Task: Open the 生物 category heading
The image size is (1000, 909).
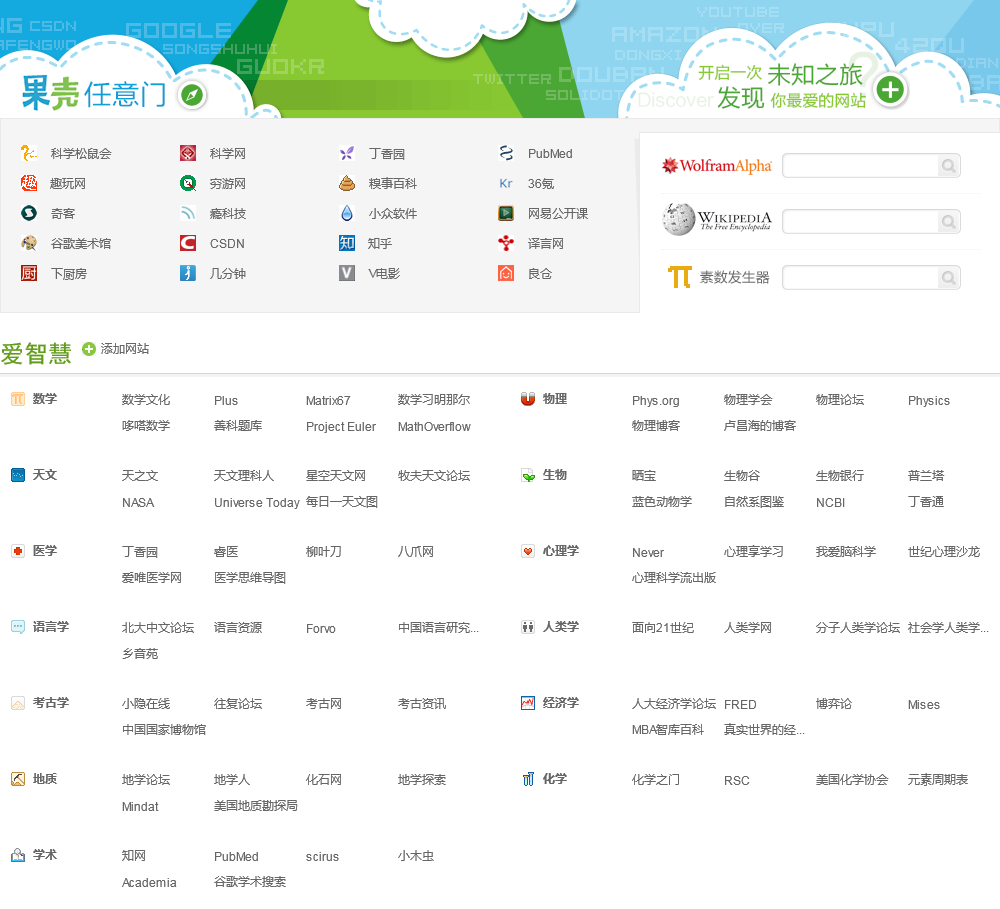Action: click(x=554, y=475)
